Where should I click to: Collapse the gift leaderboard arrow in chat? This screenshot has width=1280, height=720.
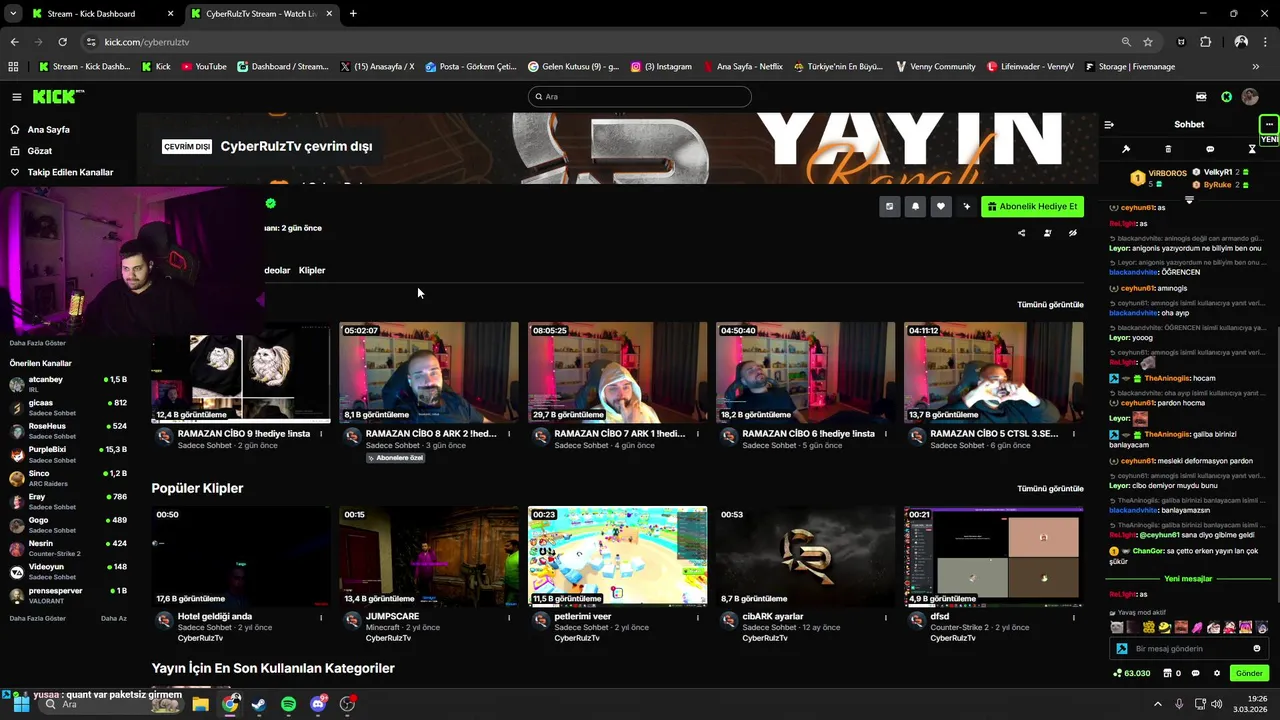(x=1189, y=200)
